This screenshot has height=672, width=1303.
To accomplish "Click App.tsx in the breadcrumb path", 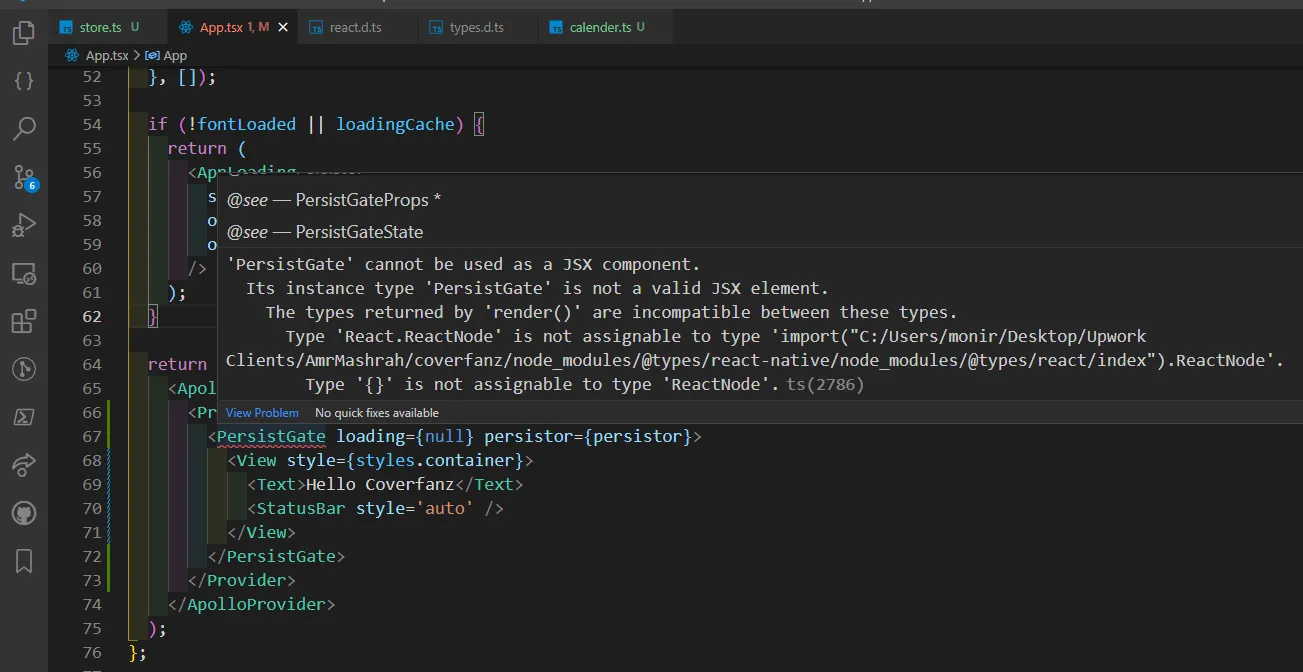I will [x=106, y=56].
